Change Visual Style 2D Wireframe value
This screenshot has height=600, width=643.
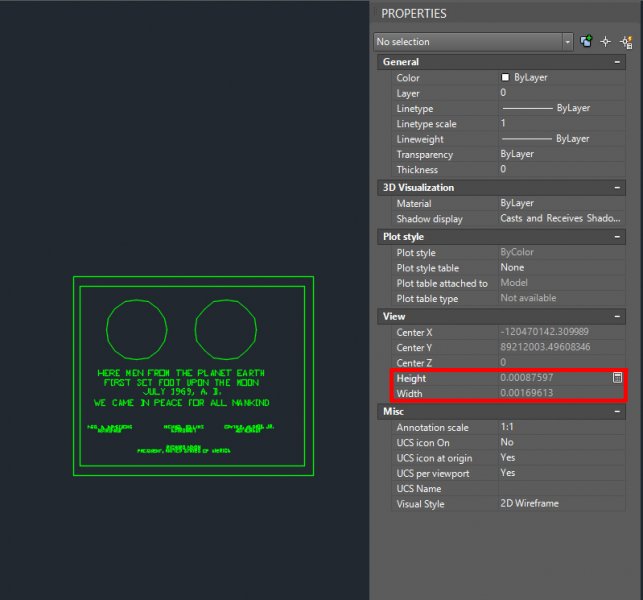pyautogui.click(x=562, y=504)
